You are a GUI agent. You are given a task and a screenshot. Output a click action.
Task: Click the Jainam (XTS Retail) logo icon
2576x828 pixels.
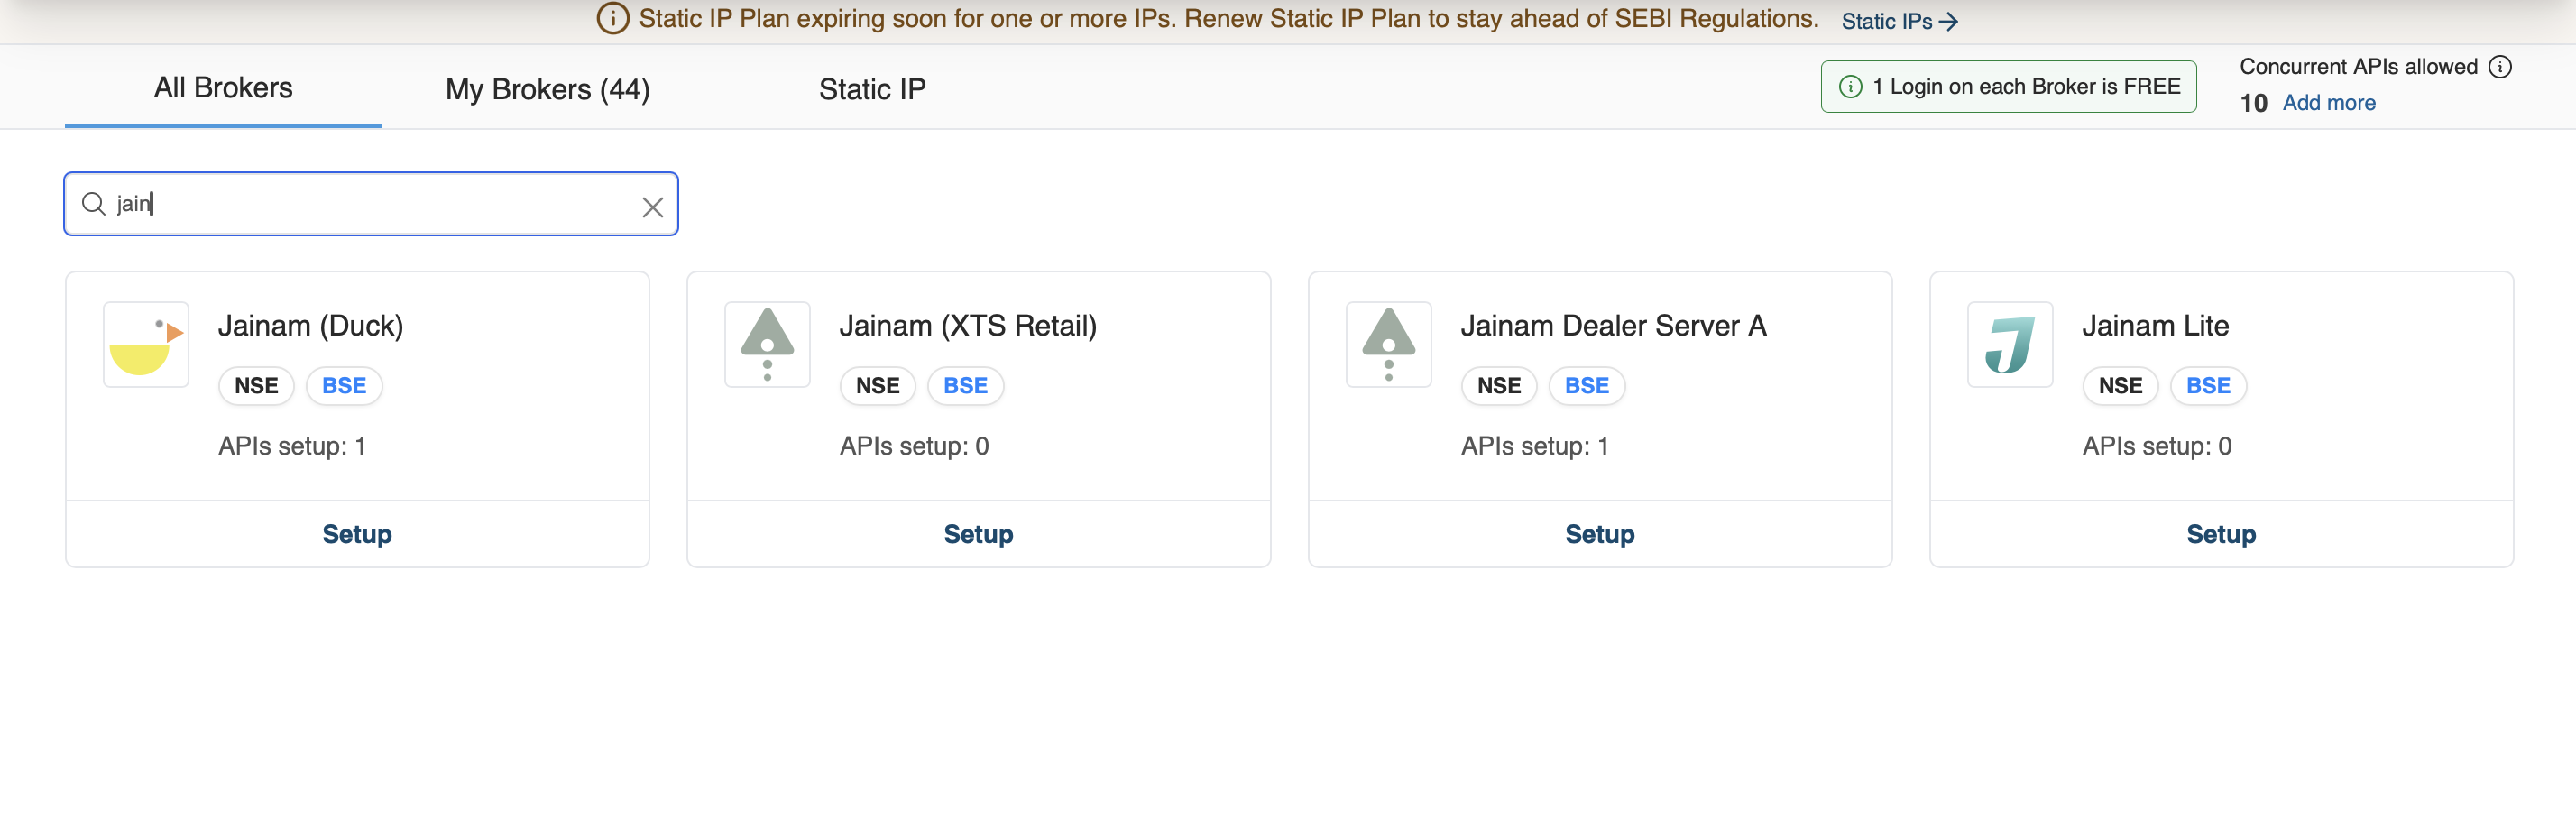(x=767, y=345)
